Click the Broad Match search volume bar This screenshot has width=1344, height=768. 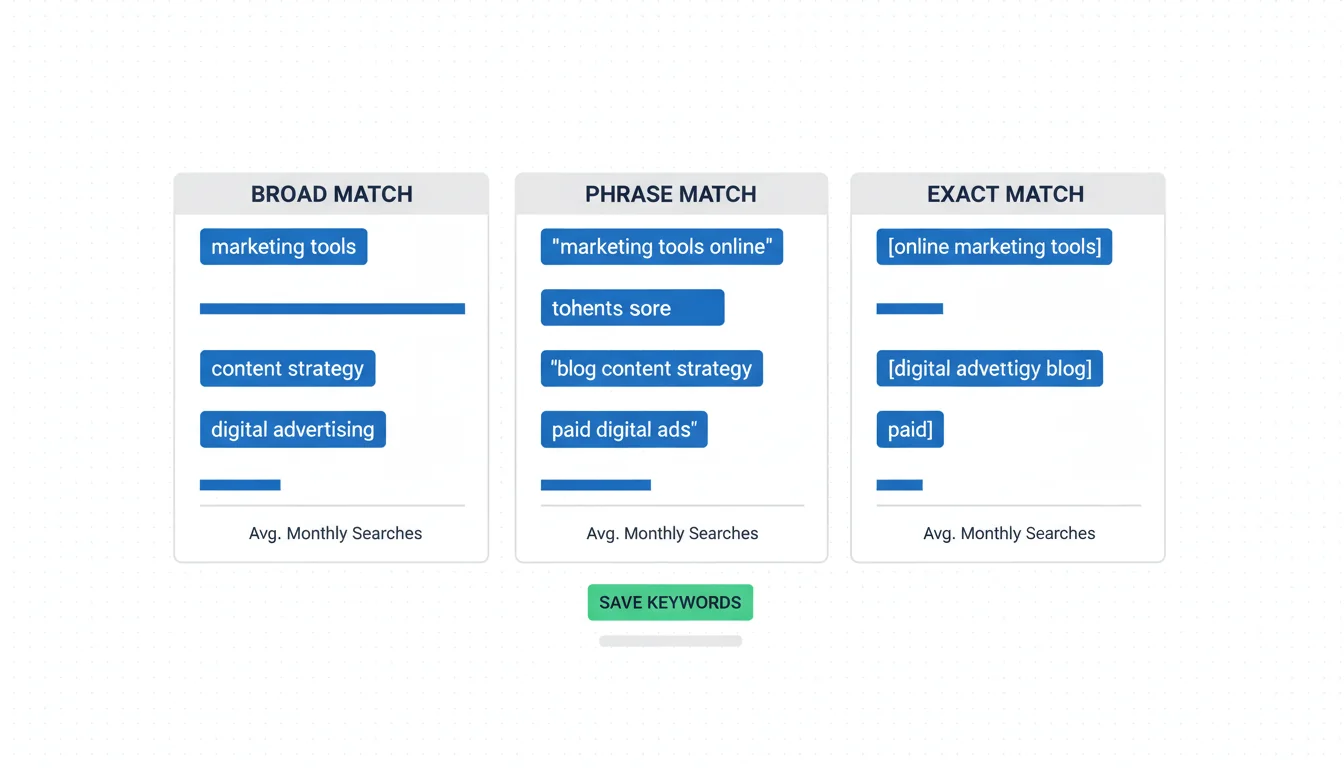pos(240,485)
